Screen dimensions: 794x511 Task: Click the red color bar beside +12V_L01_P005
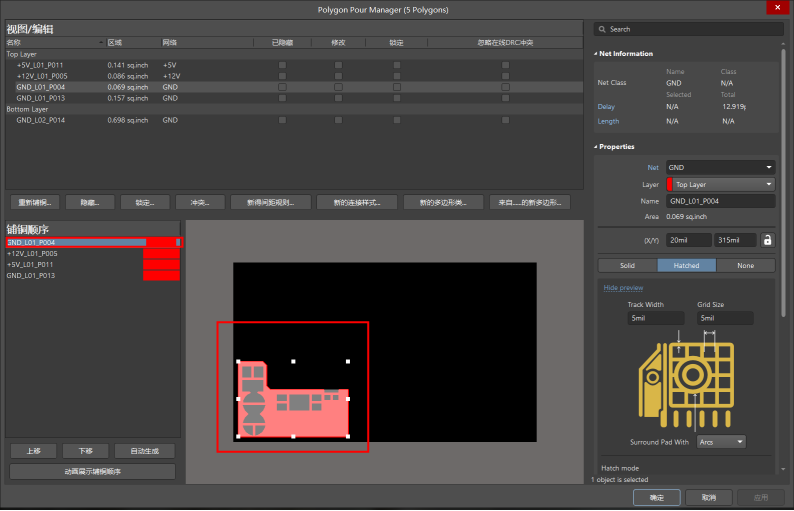click(x=161, y=253)
